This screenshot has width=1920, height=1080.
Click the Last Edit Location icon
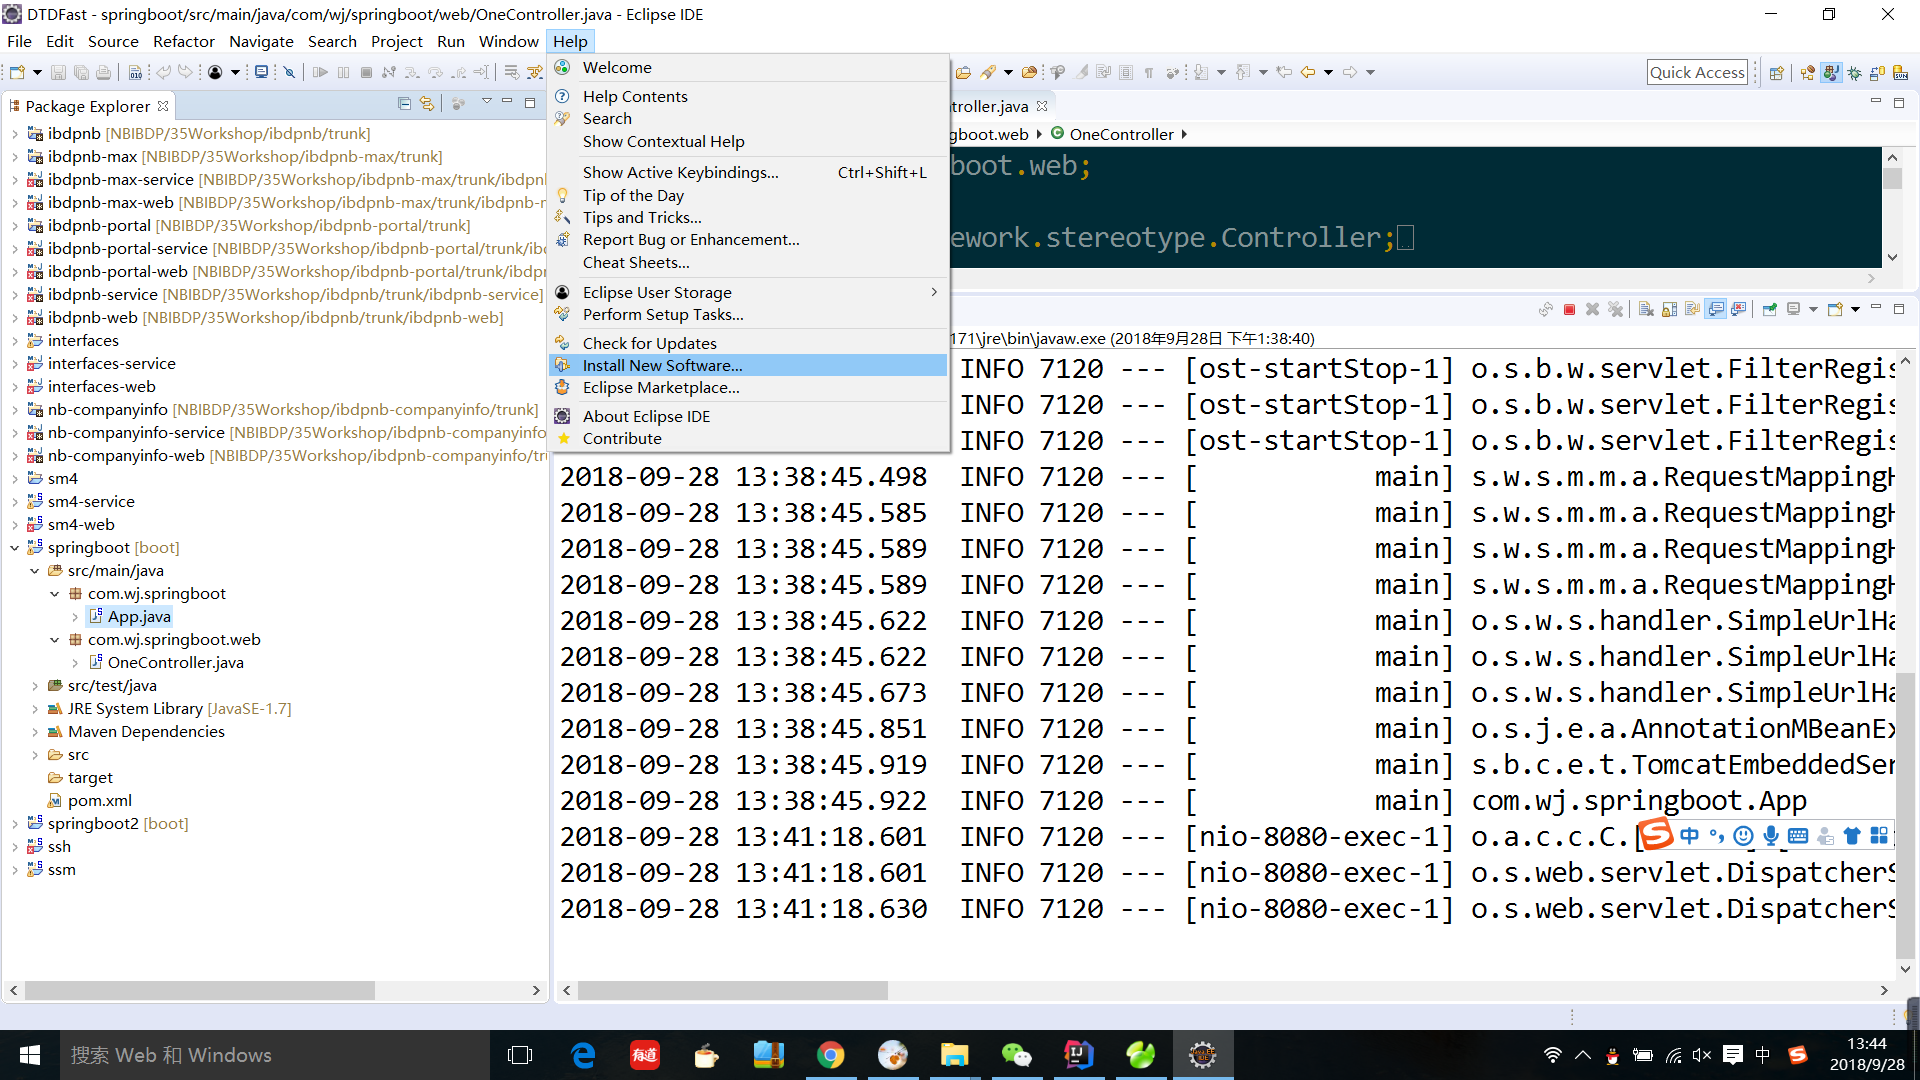(1284, 72)
